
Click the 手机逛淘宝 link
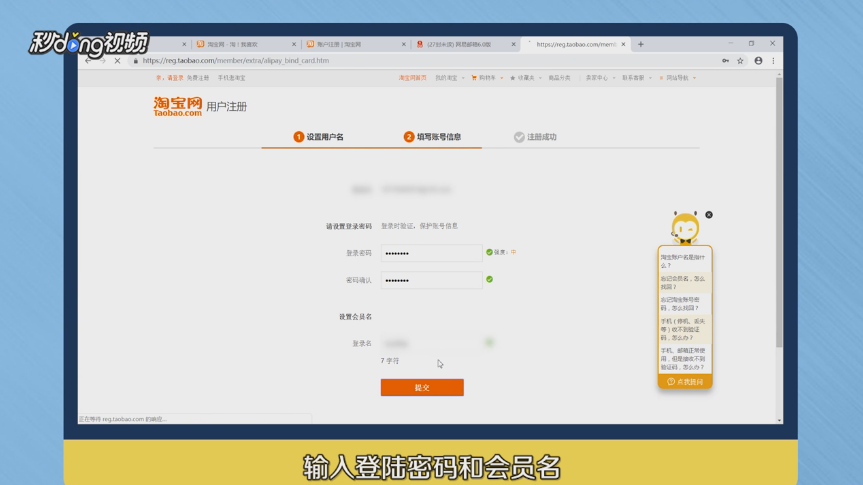[x=231, y=78]
